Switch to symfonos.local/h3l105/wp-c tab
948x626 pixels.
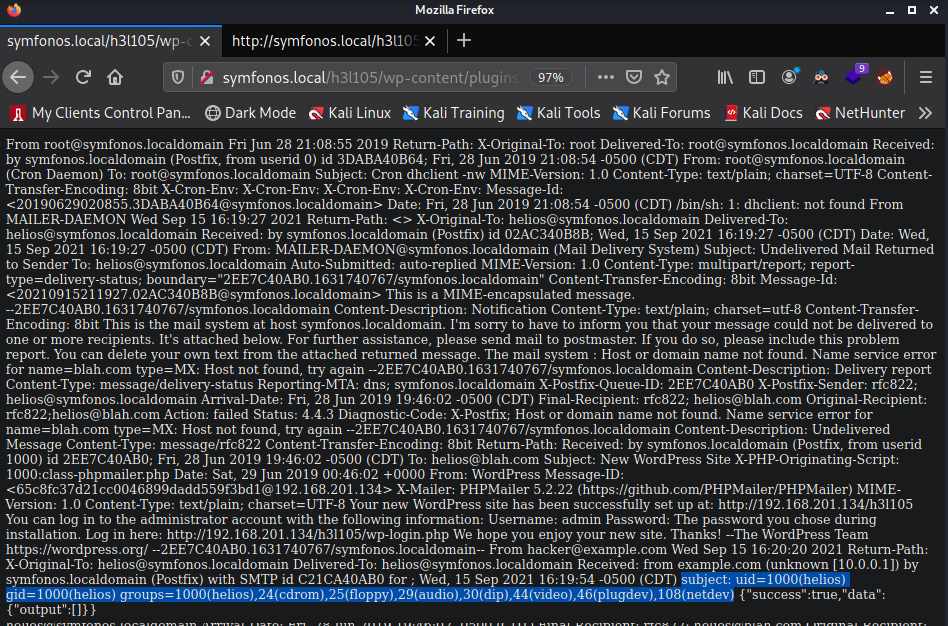pos(99,41)
